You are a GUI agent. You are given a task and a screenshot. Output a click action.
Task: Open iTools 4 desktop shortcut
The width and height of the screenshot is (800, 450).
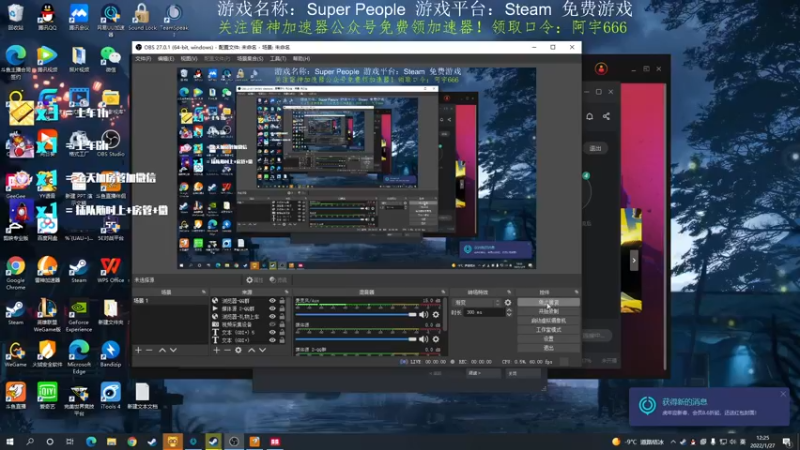pos(110,396)
